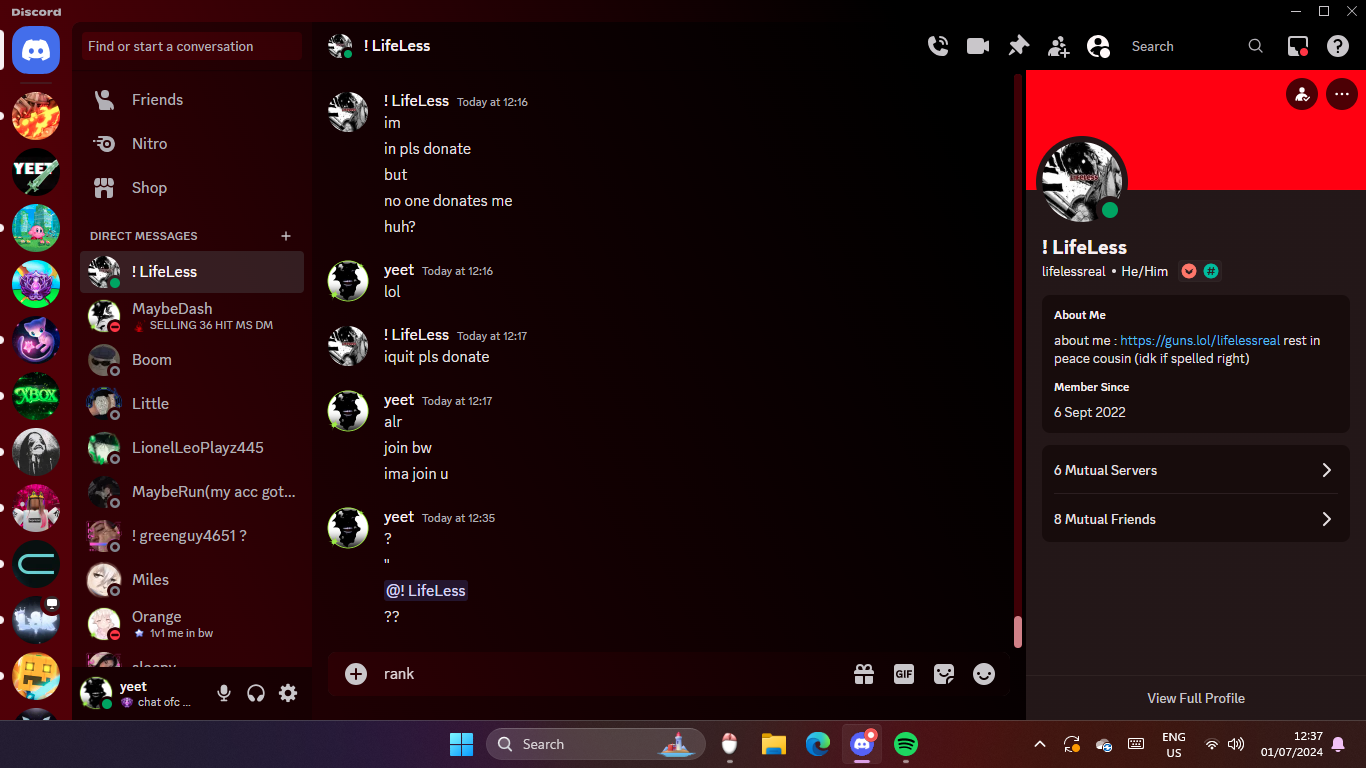Image resolution: width=1366 pixels, height=768 pixels.
Task: Open the more options ellipsis on profile banner
Action: [1341, 95]
